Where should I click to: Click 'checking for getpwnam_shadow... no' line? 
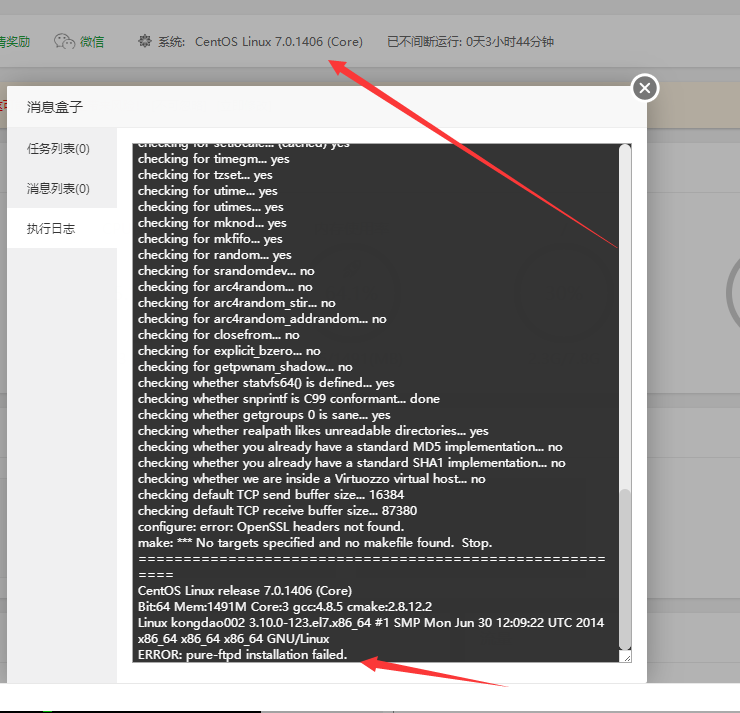click(245, 367)
